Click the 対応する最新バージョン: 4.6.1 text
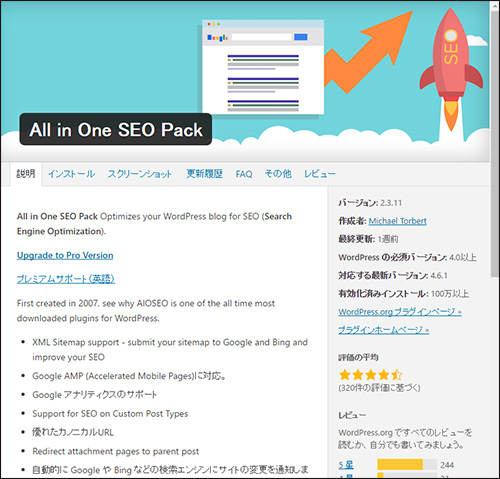The width and height of the screenshot is (500, 479). pos(393,275)
